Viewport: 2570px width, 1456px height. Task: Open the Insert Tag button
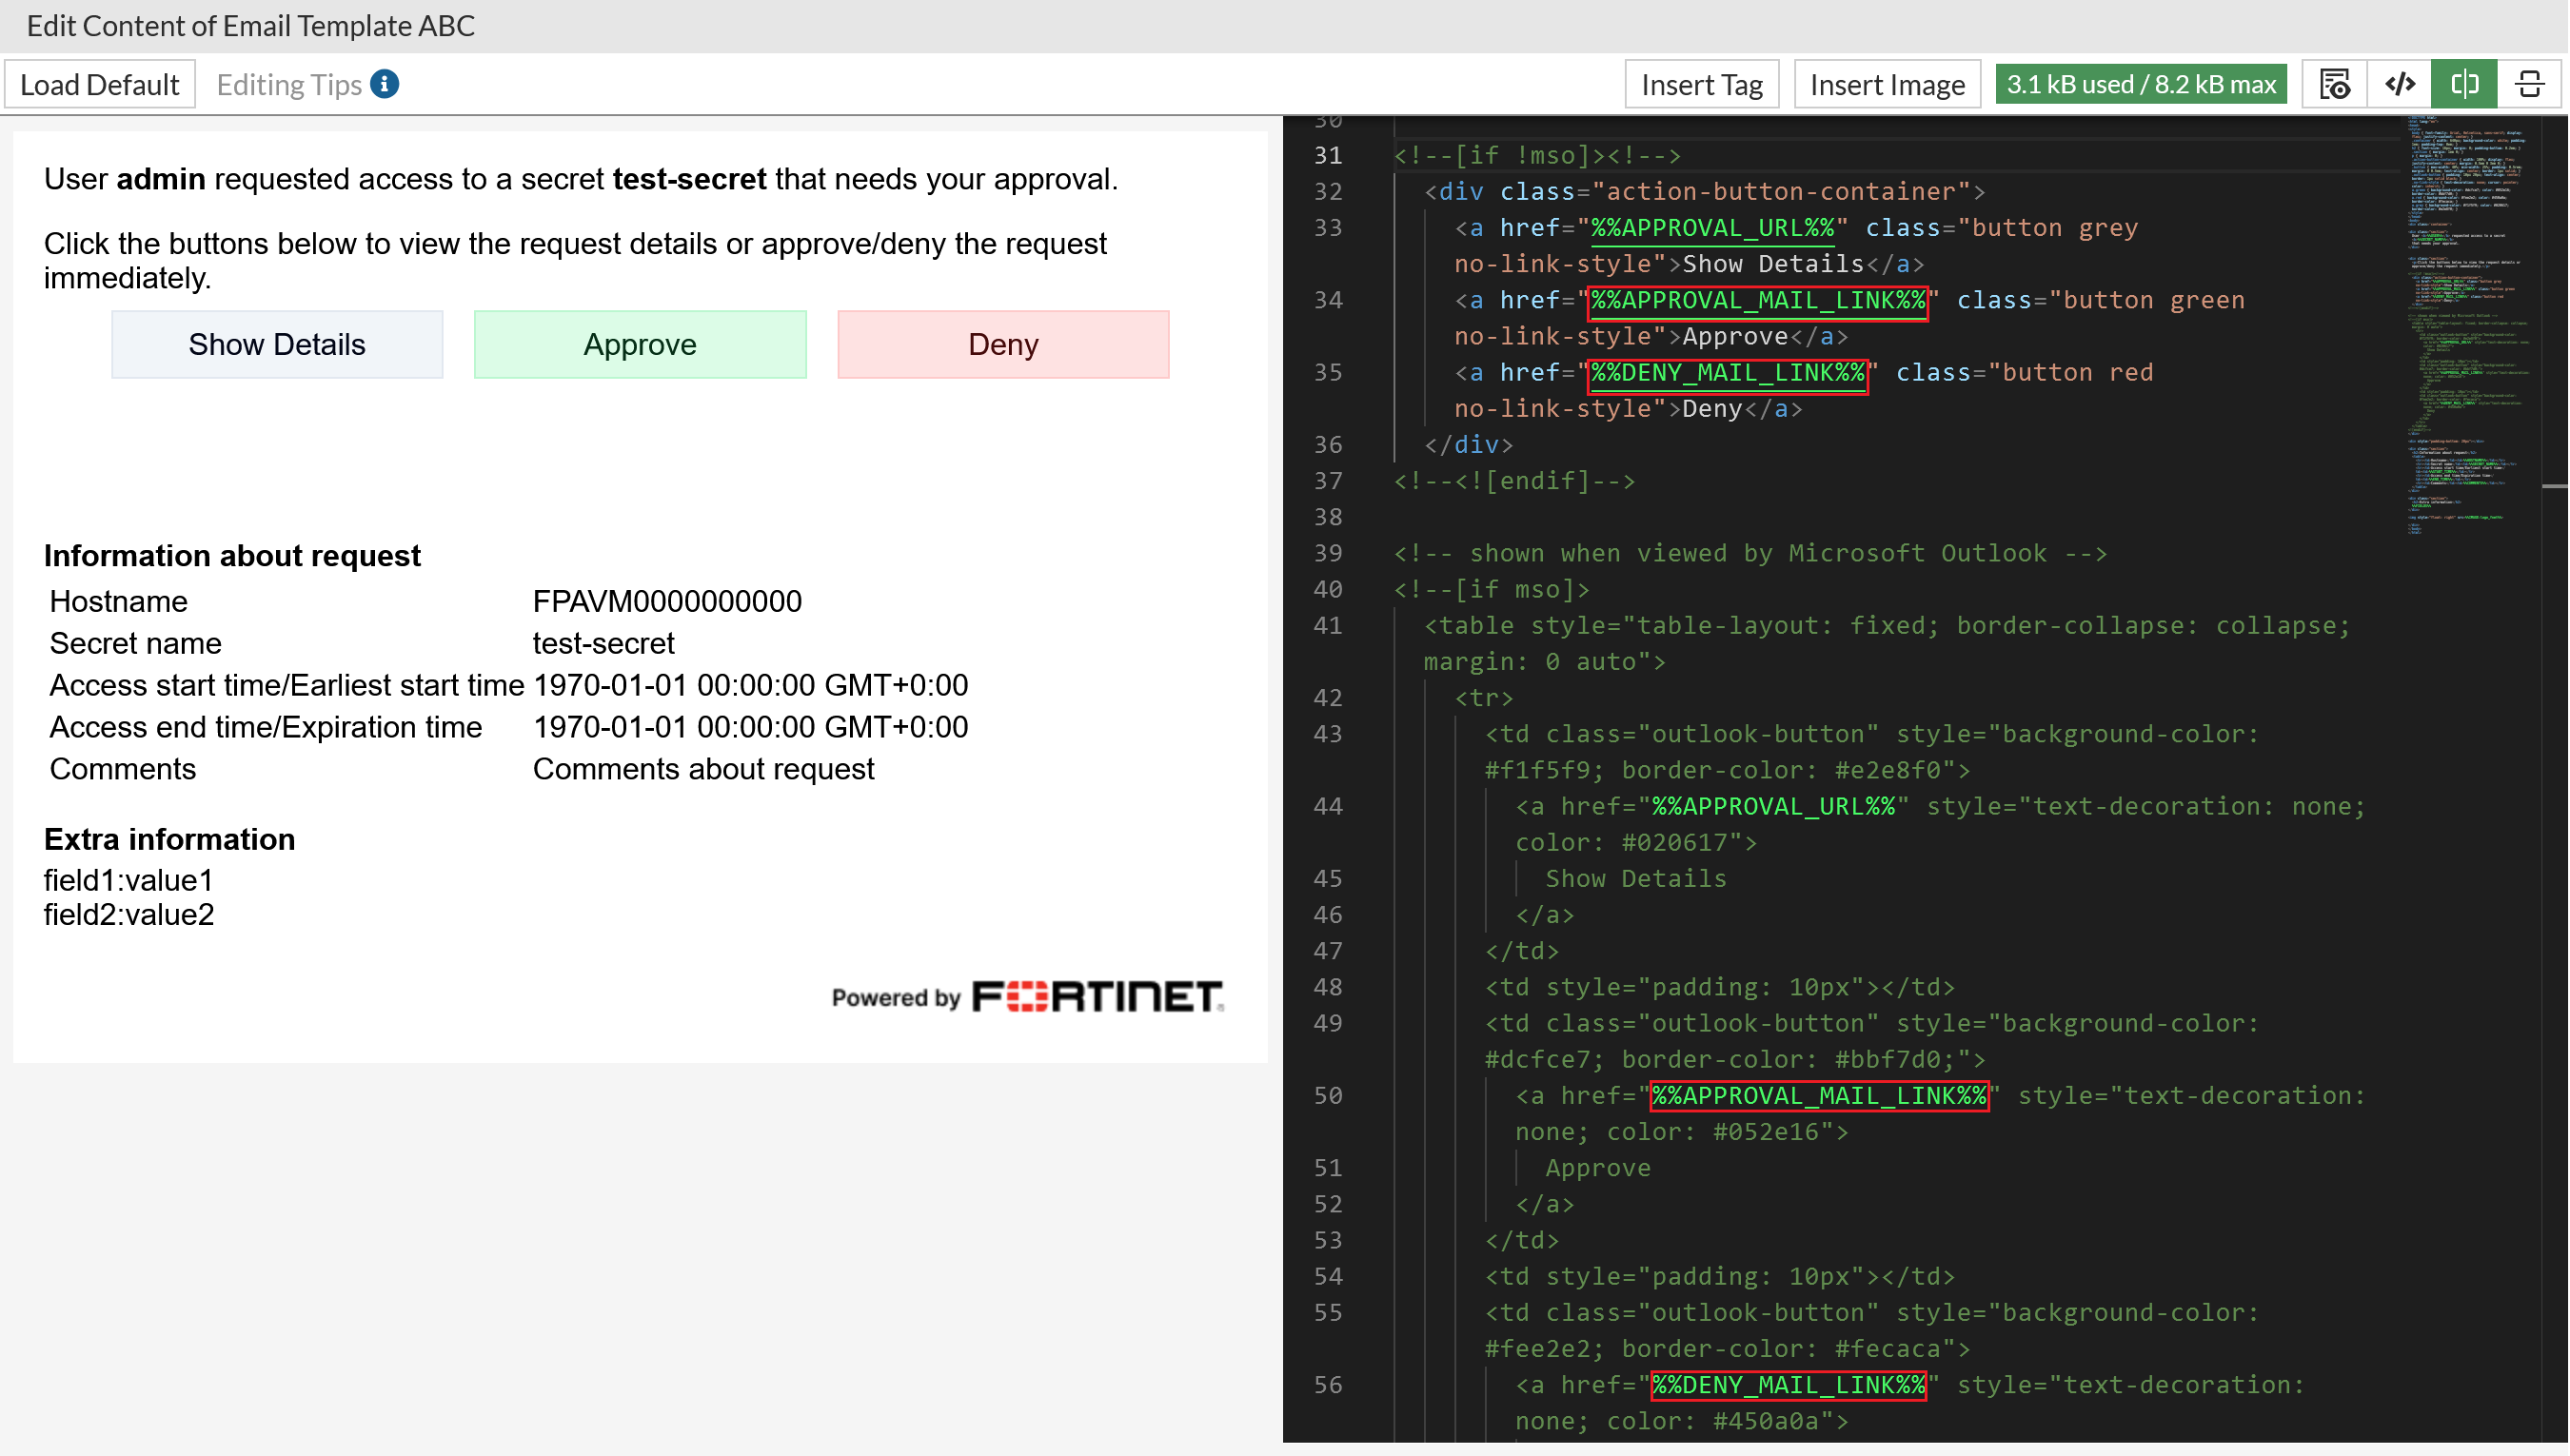[x=1701, y=84]
